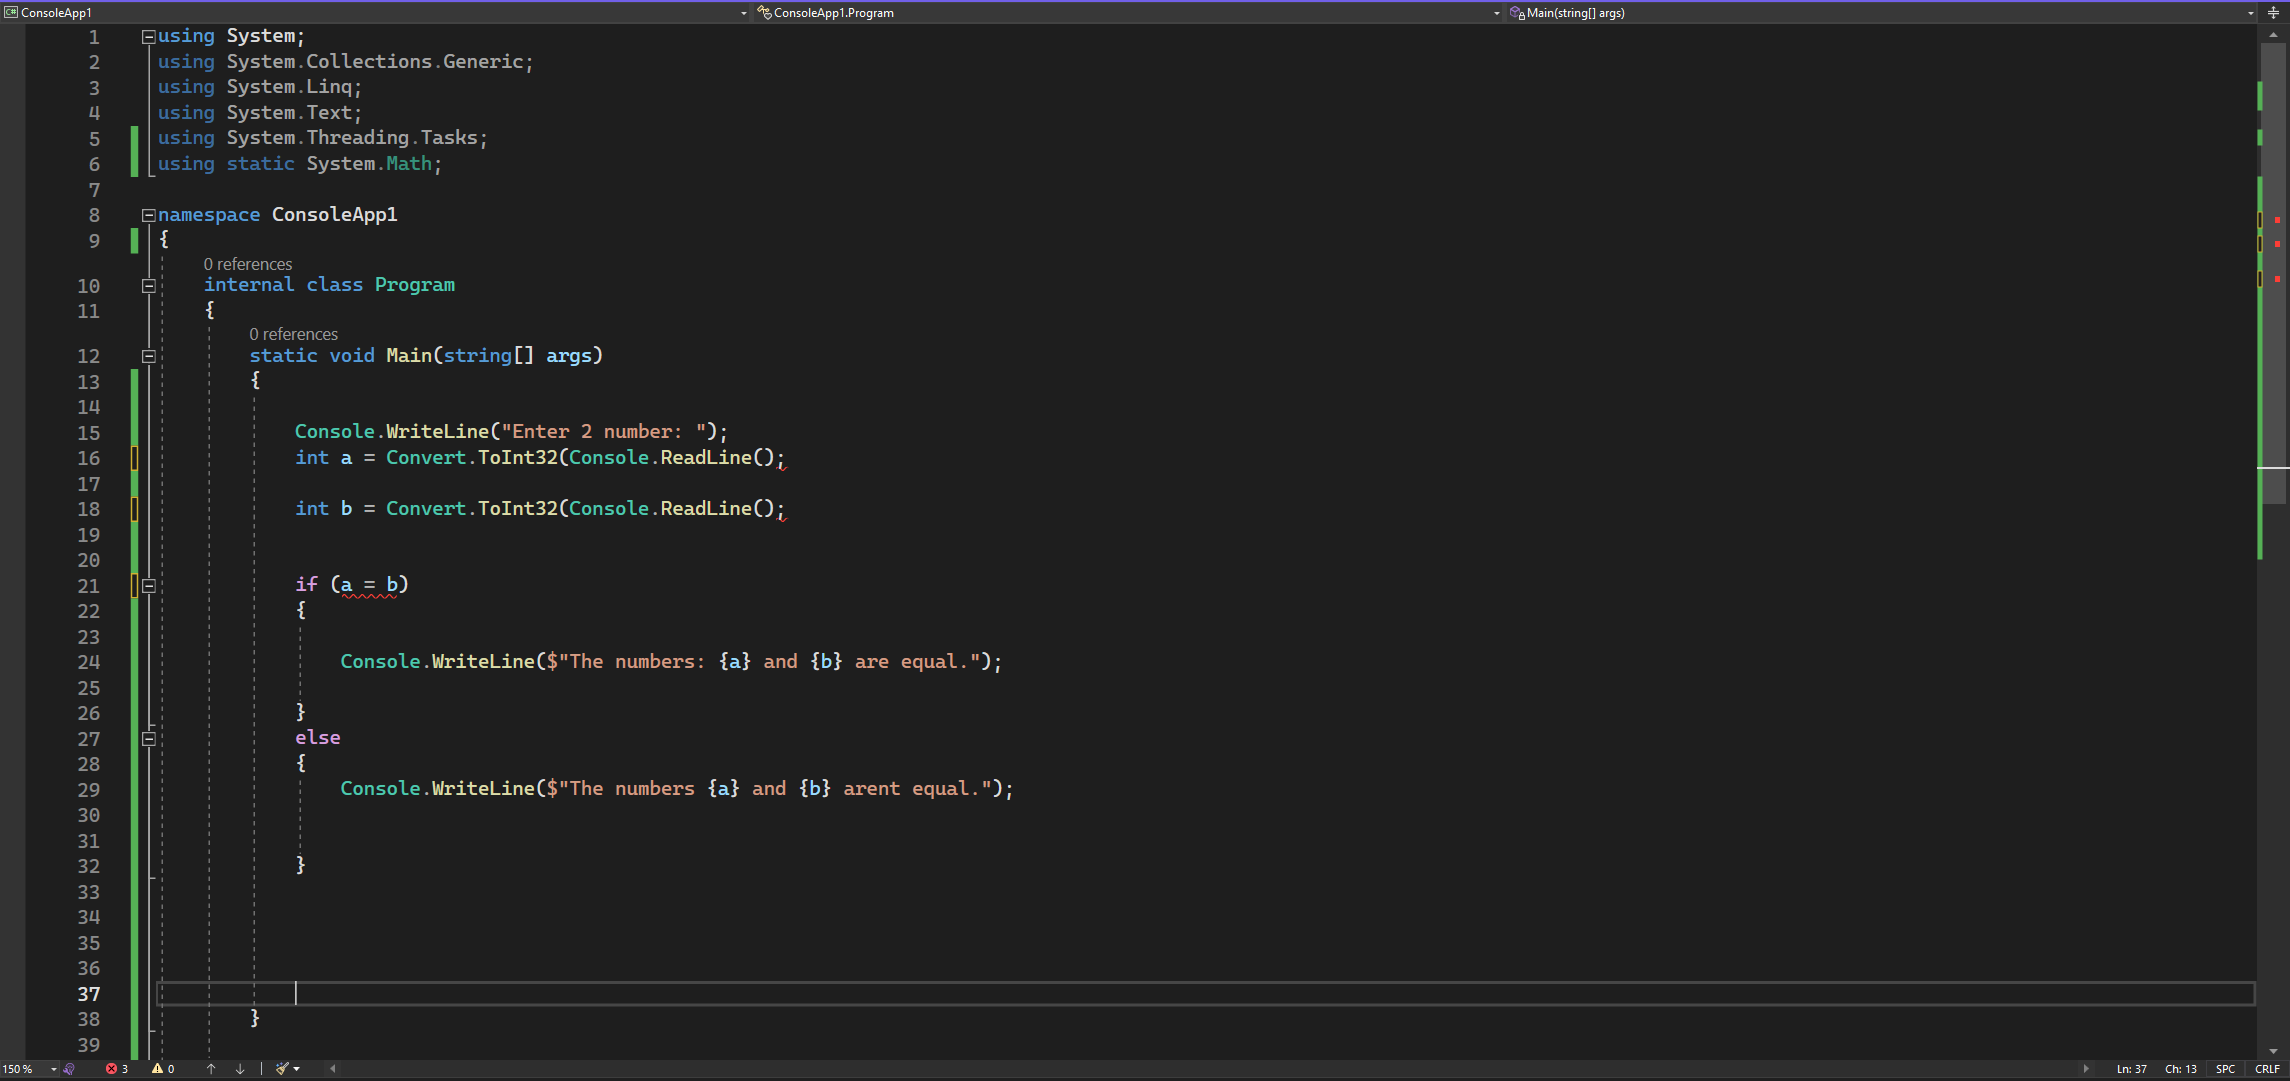The width and height of the screenshot is (2290, 1081).
Task: Collapse the Main method outlining region
Action: pos(149,356)
